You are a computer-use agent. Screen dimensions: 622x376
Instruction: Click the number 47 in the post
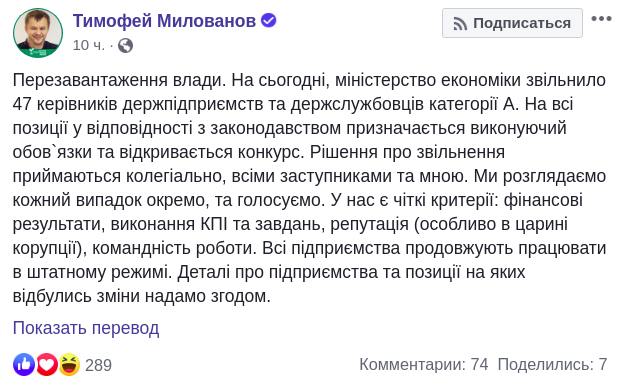pos(22,104)
